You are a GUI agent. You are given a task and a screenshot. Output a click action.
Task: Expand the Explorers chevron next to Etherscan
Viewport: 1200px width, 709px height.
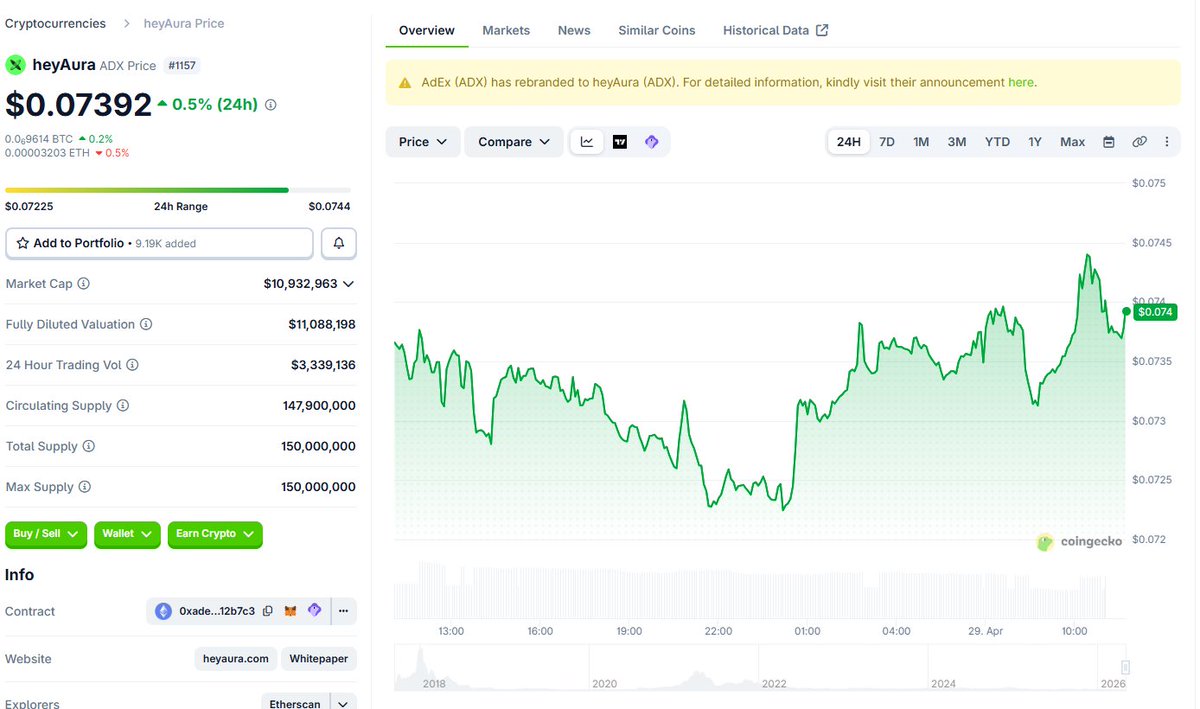[x=343, y=703]
